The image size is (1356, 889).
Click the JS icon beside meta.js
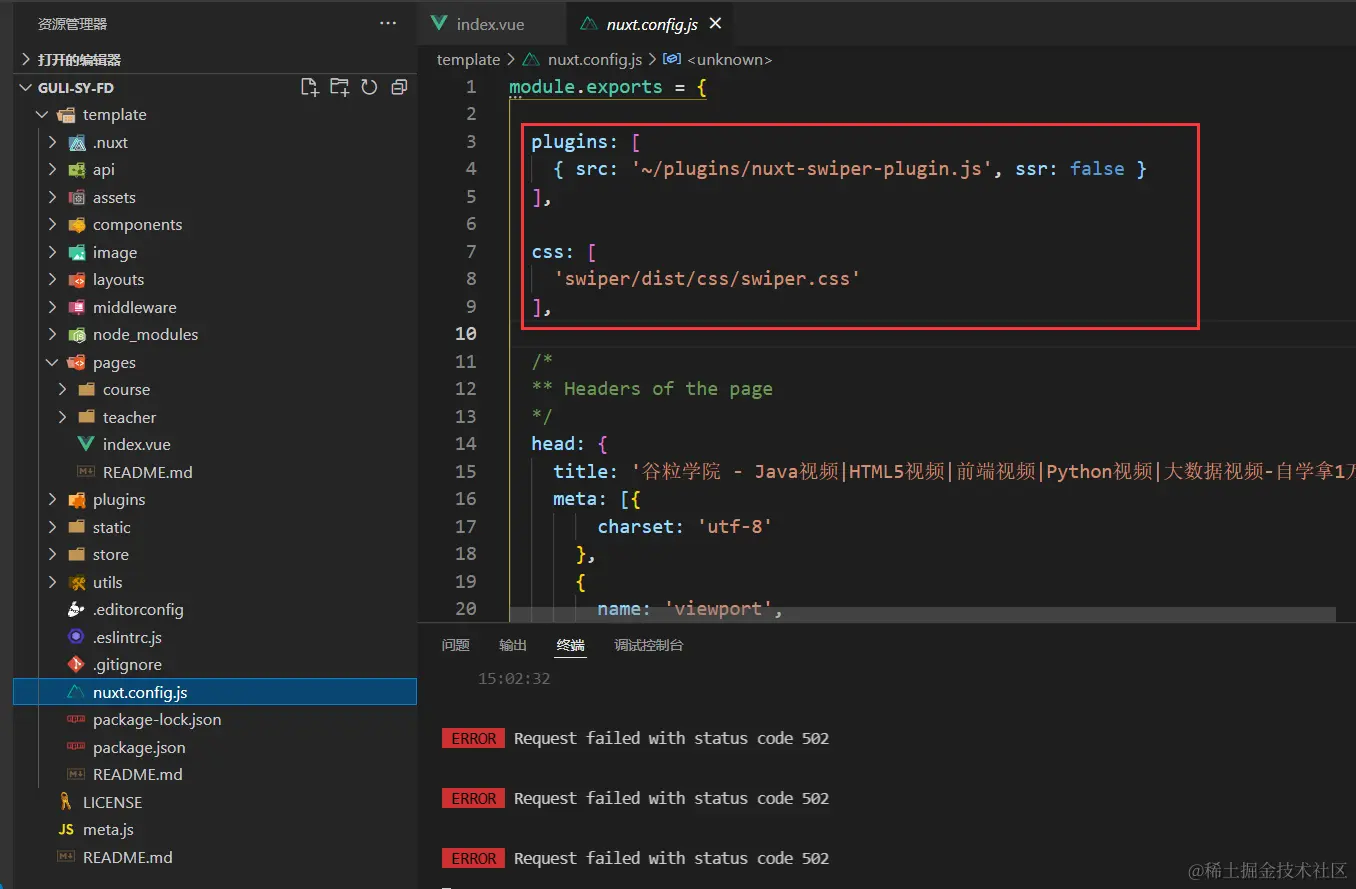(x=66, y=830)
